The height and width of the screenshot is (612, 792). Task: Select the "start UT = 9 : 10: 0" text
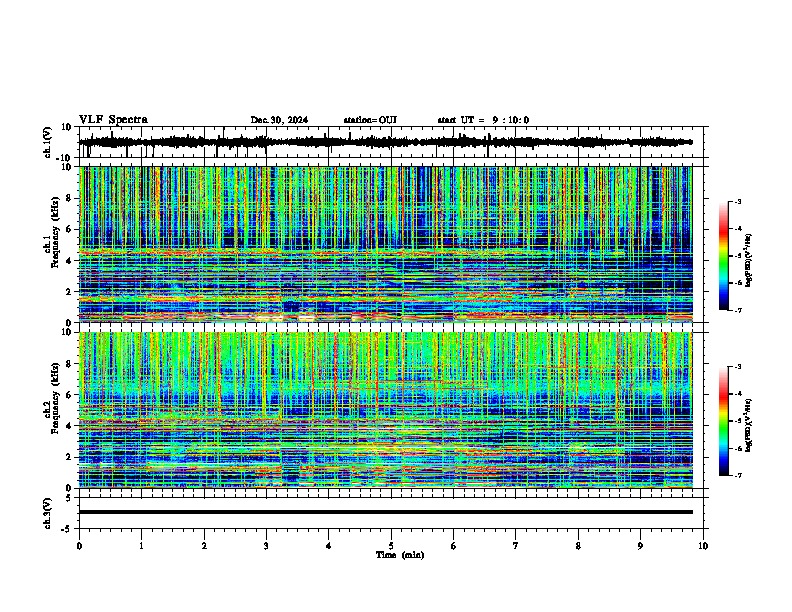coord(483,120)
